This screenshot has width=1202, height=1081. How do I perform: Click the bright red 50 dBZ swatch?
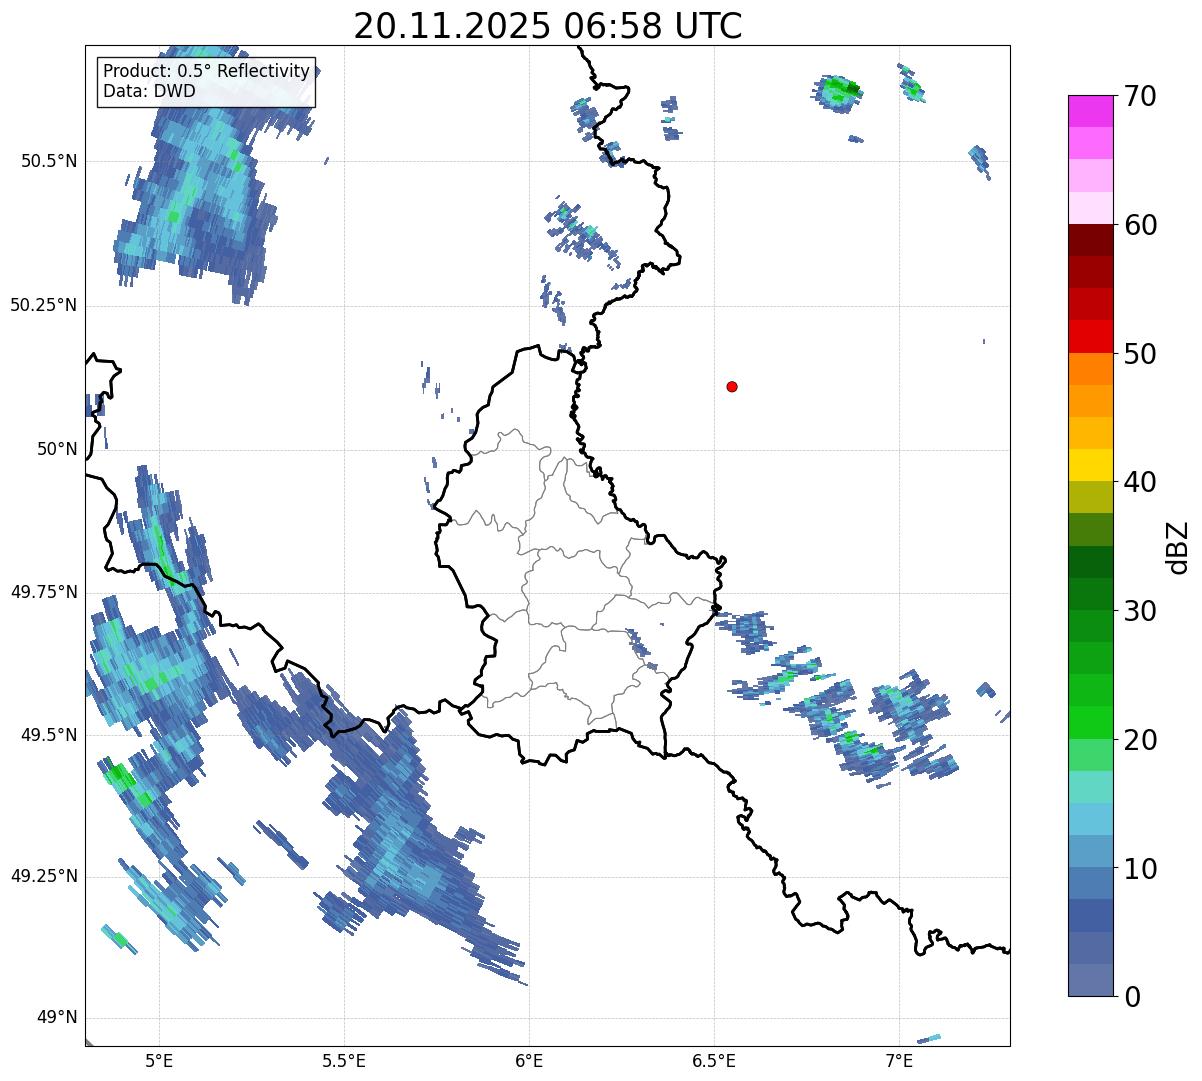1090,336
